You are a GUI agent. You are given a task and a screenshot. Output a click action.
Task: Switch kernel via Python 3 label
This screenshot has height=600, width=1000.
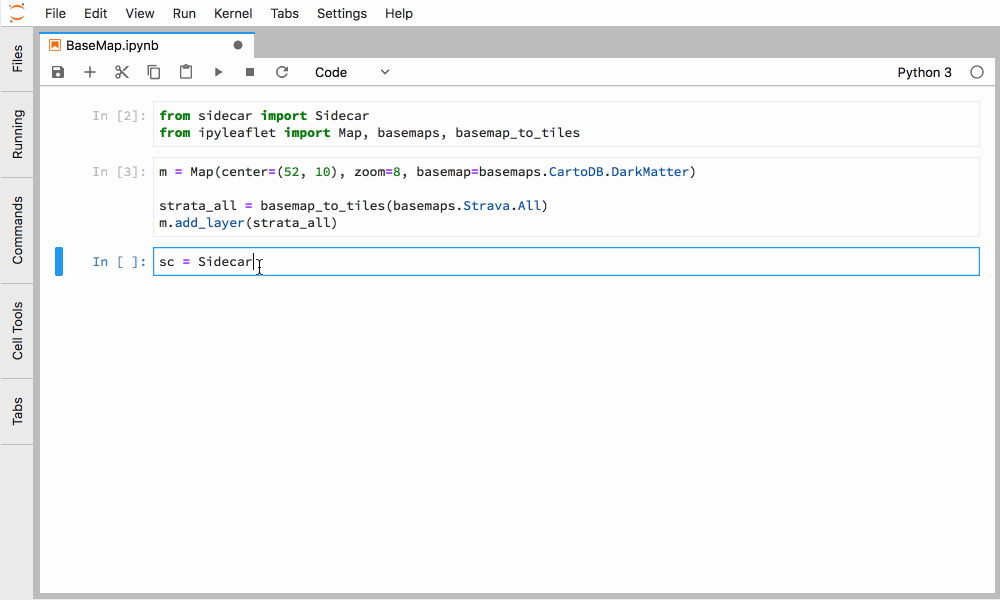tap(924, 72)
